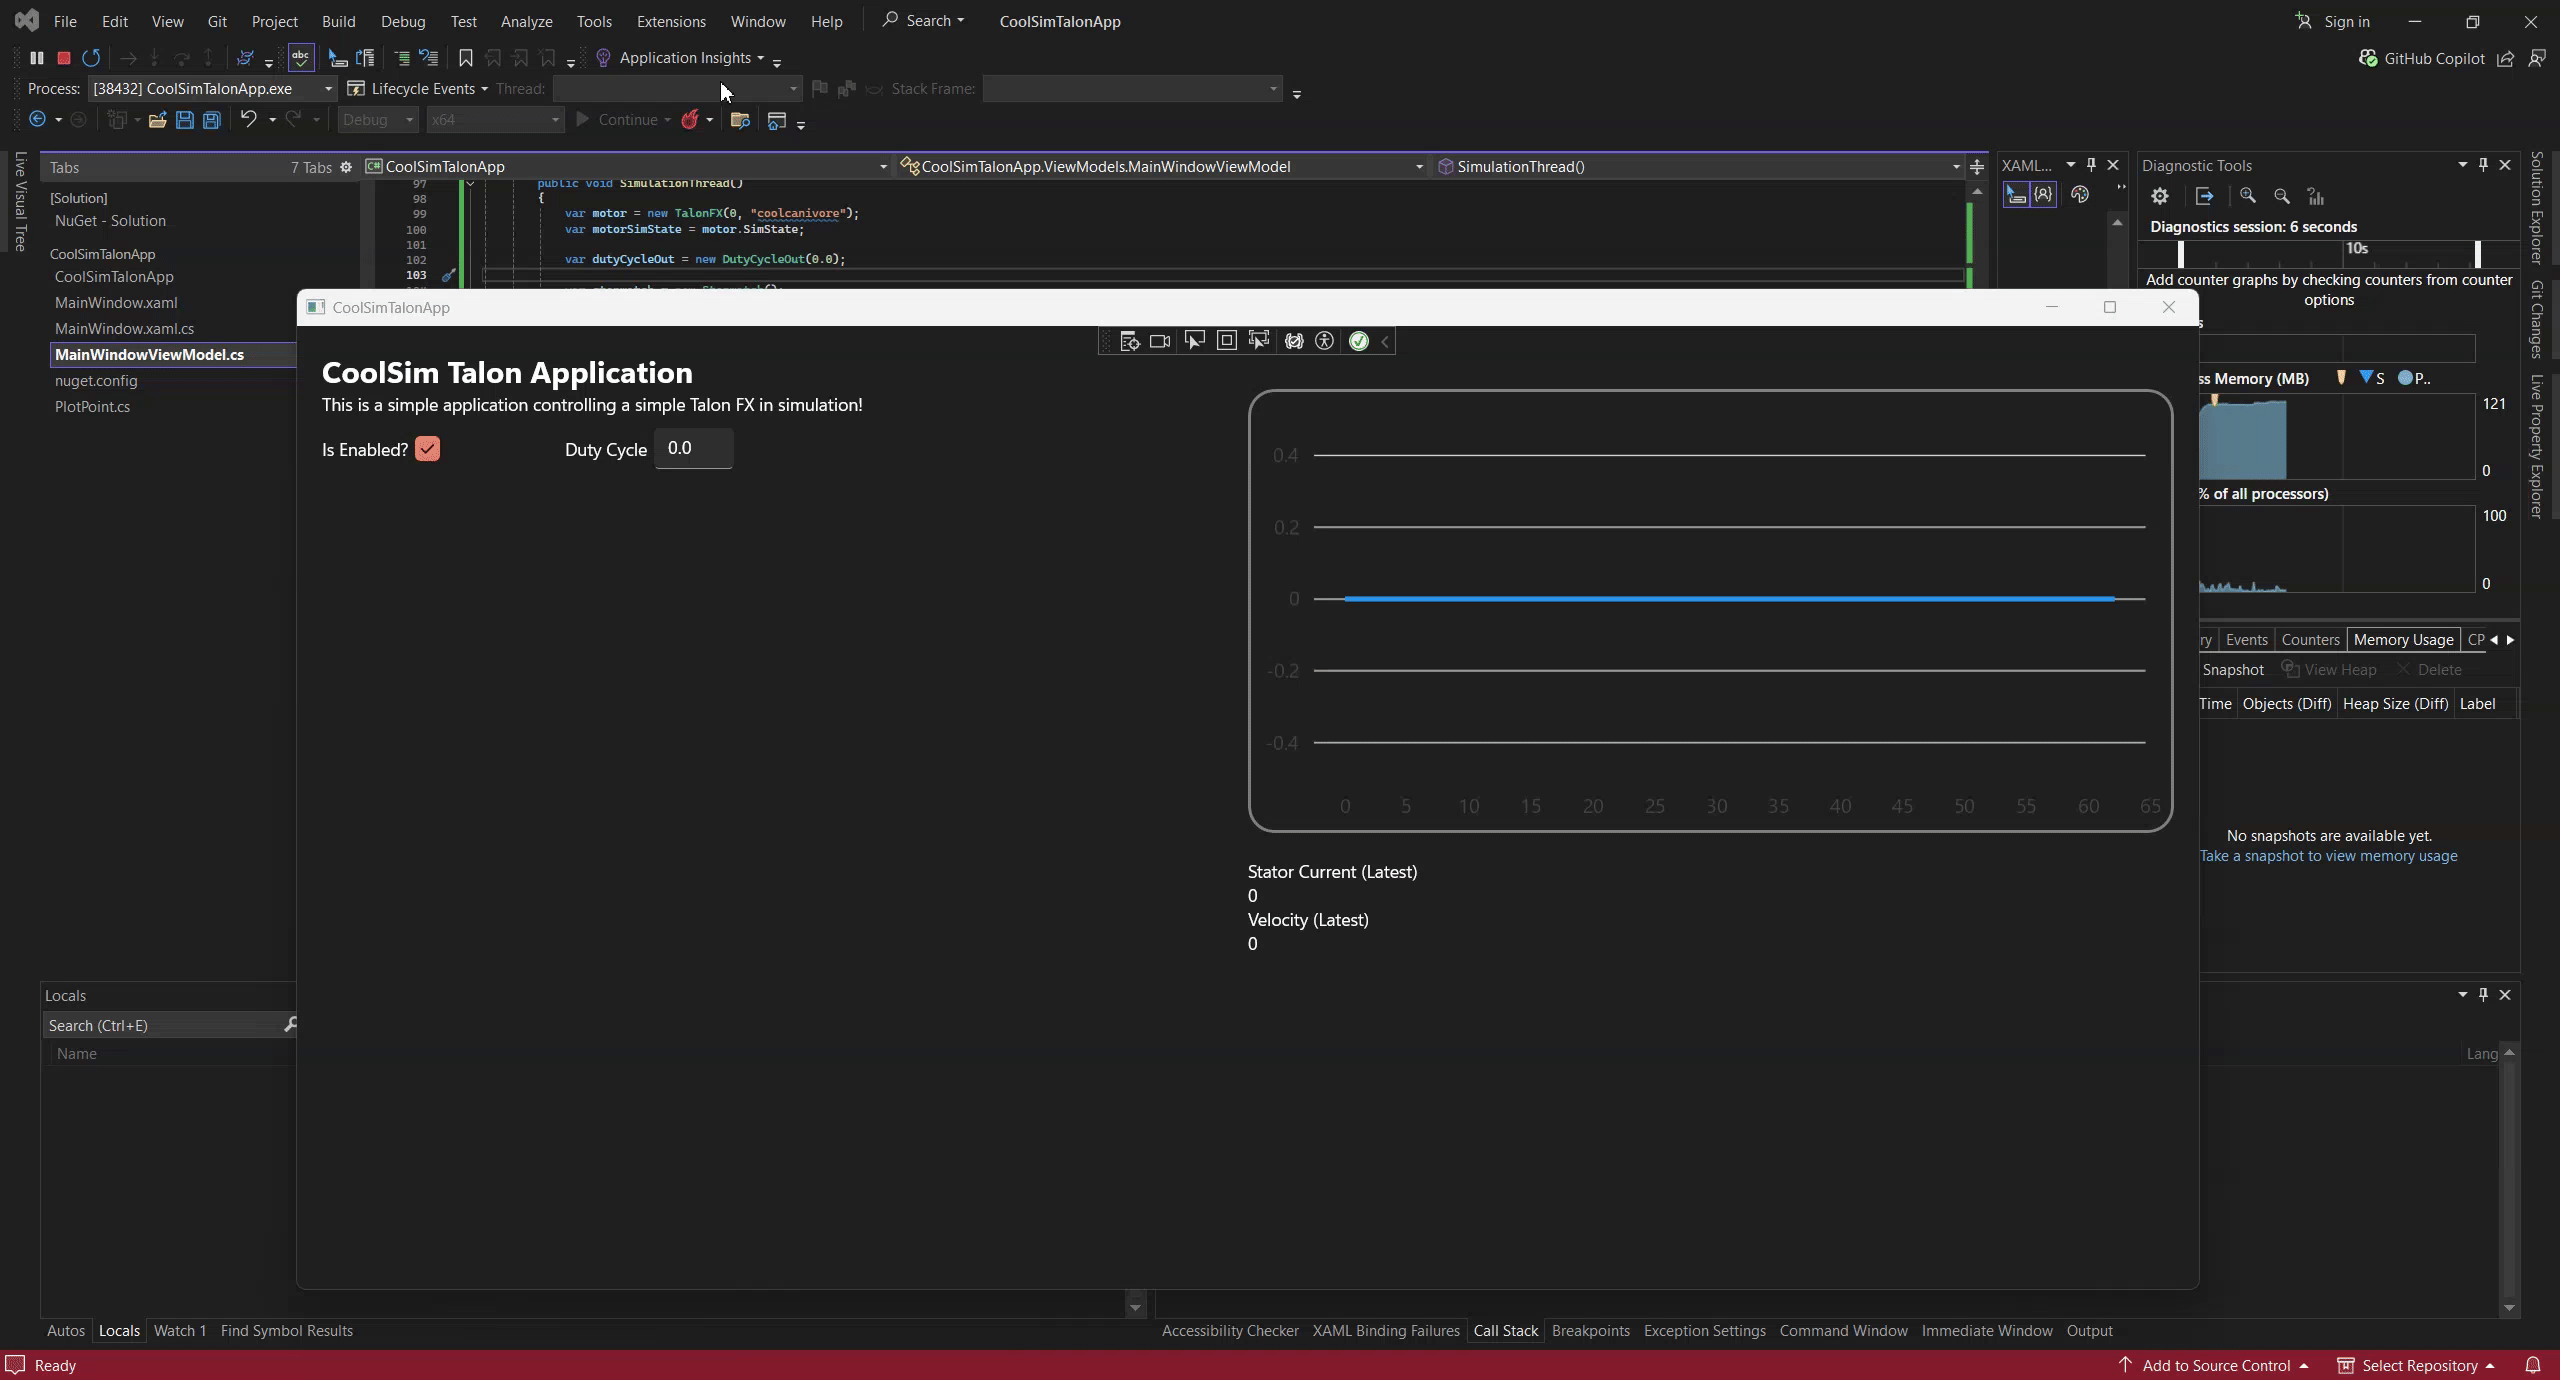Toggle Select Element button in XAML panel
The image size is (2560, 1380).
click(x=2016, y=194)
